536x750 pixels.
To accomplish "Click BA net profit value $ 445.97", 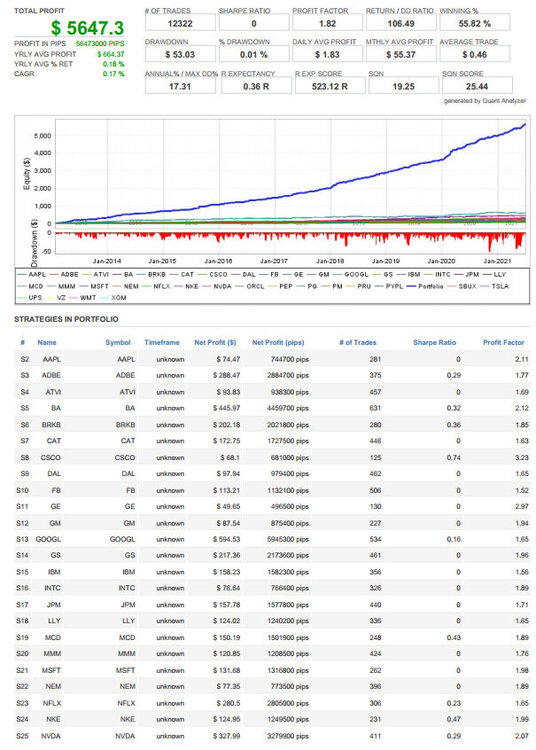I will (227, 408).
